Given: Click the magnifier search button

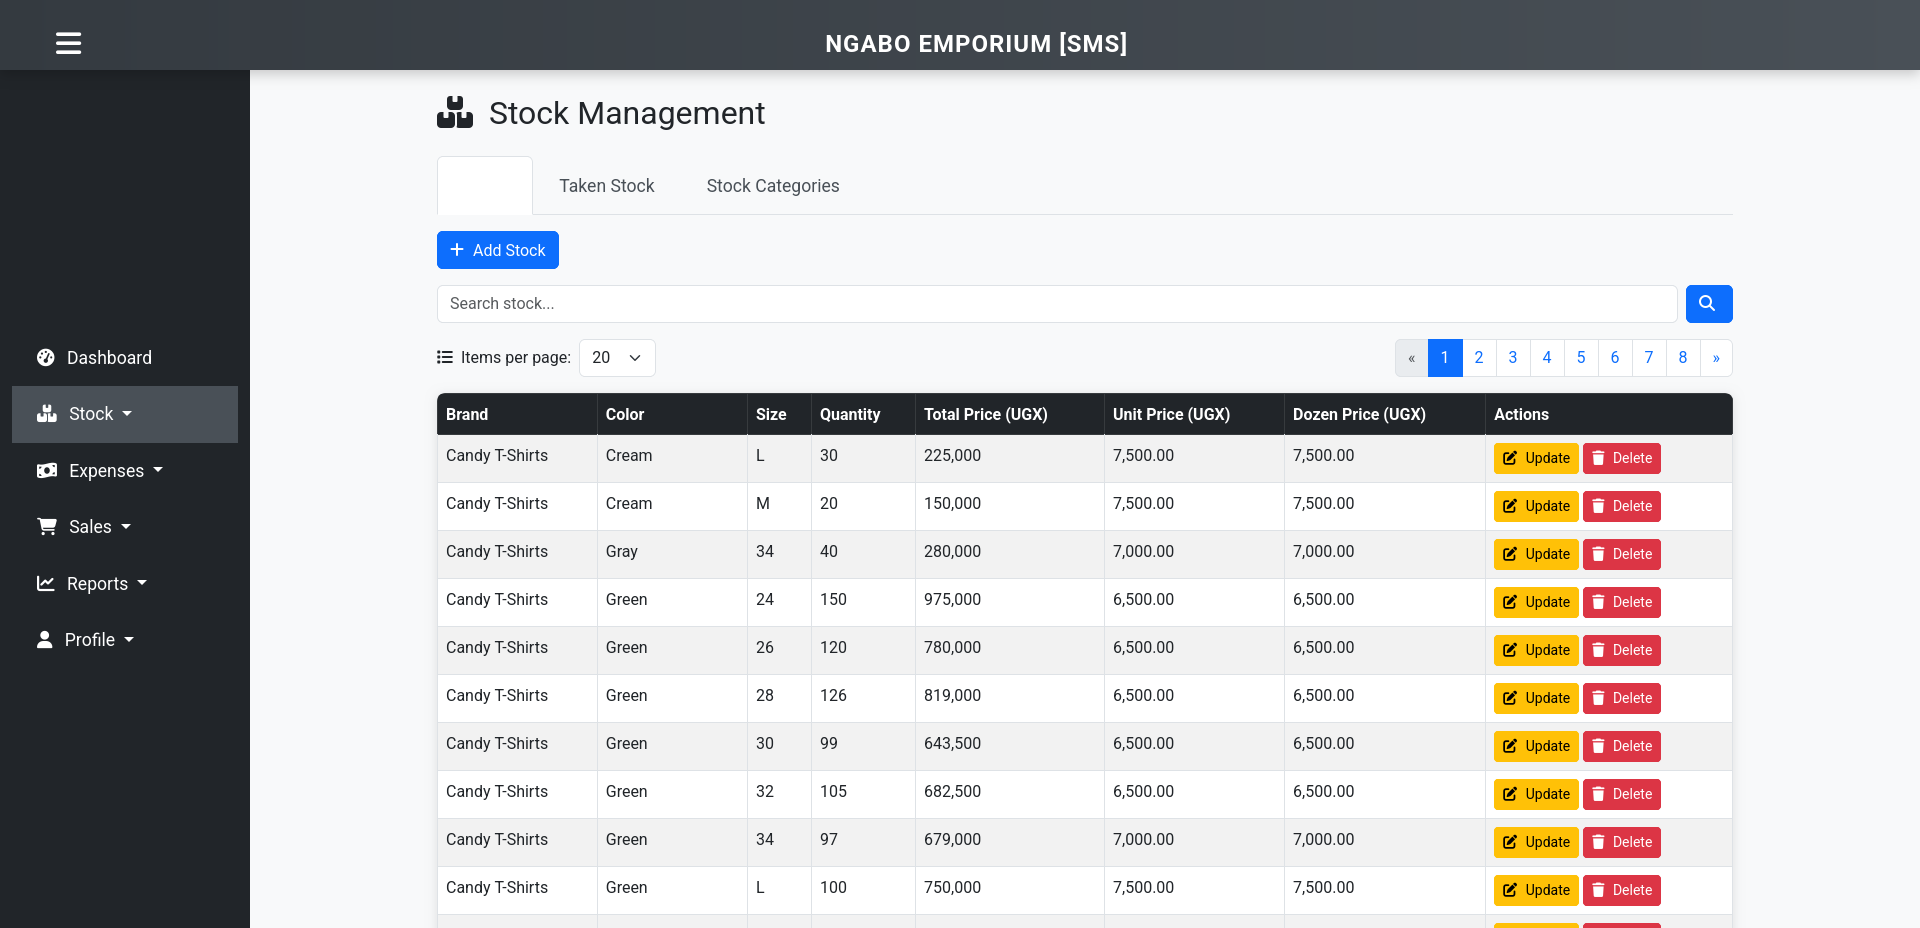Looking at the screenshot, I should pyautogui.click(x=1708, y=304).
